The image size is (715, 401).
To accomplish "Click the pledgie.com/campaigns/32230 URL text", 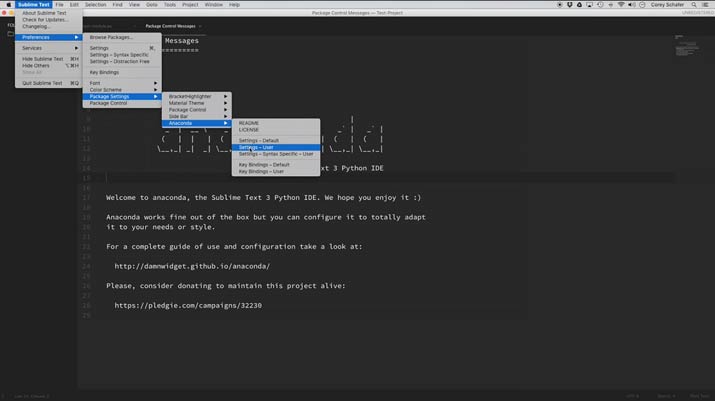I will click(188, 305).
